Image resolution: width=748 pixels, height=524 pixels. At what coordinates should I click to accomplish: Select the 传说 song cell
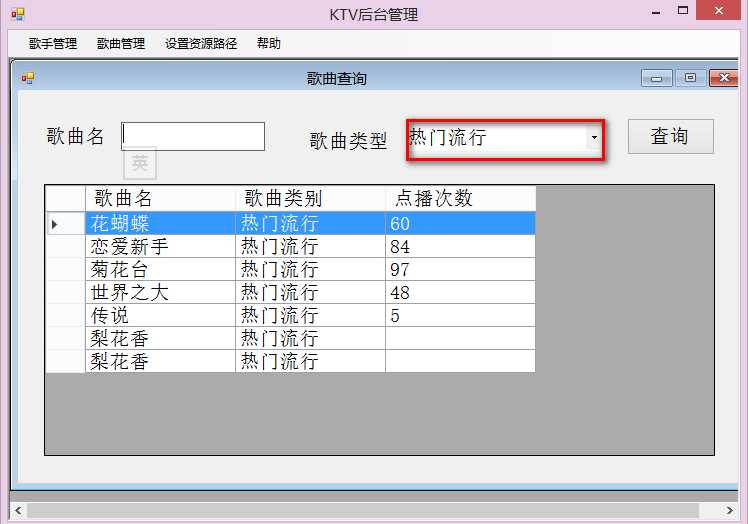click(x=160, y=315)
